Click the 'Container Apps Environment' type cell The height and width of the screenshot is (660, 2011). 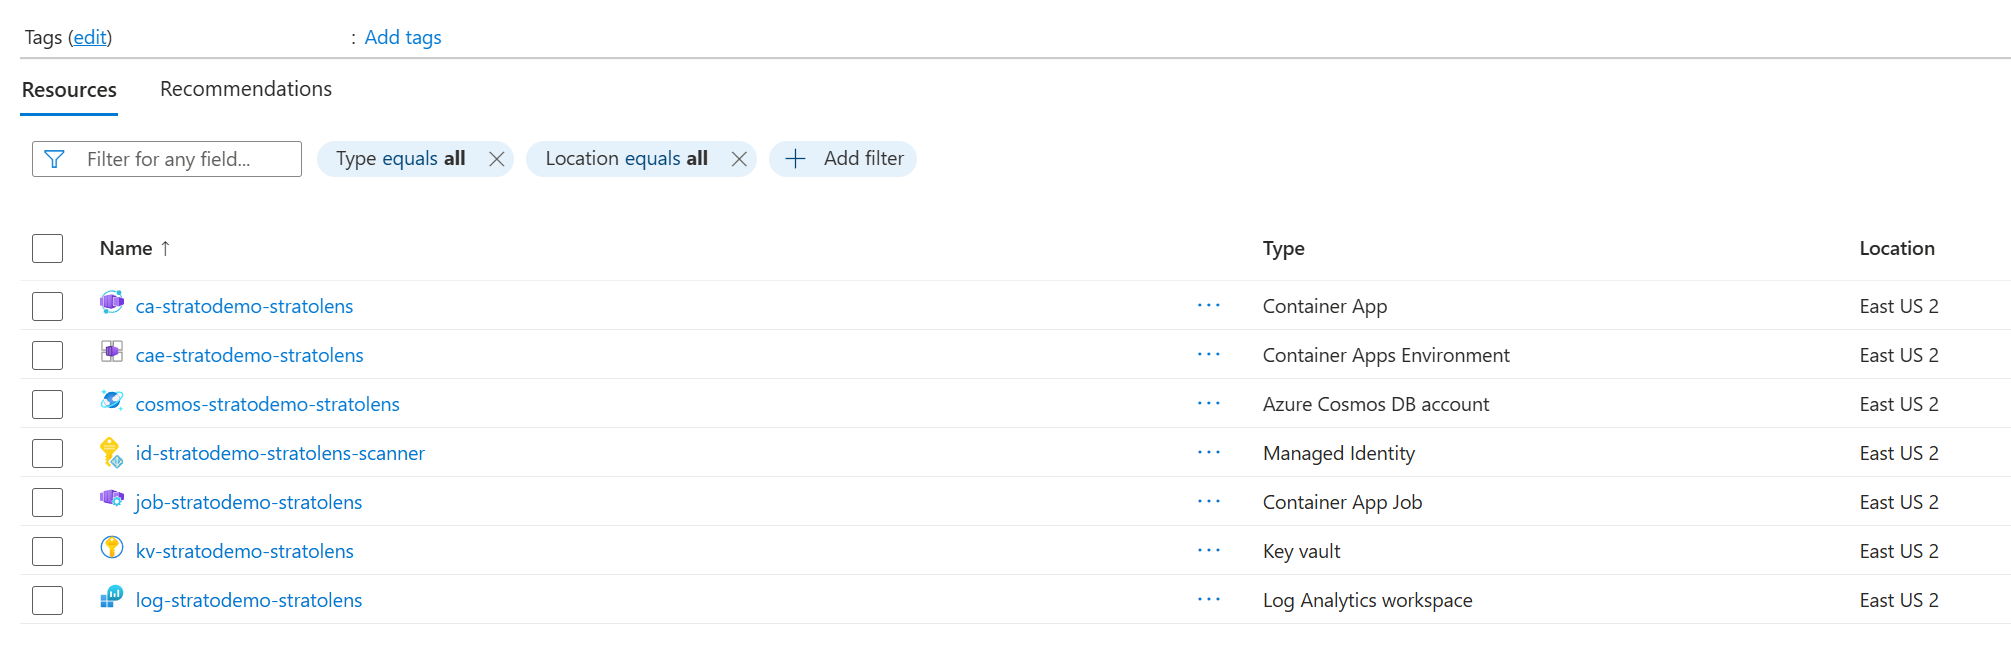1386,355
